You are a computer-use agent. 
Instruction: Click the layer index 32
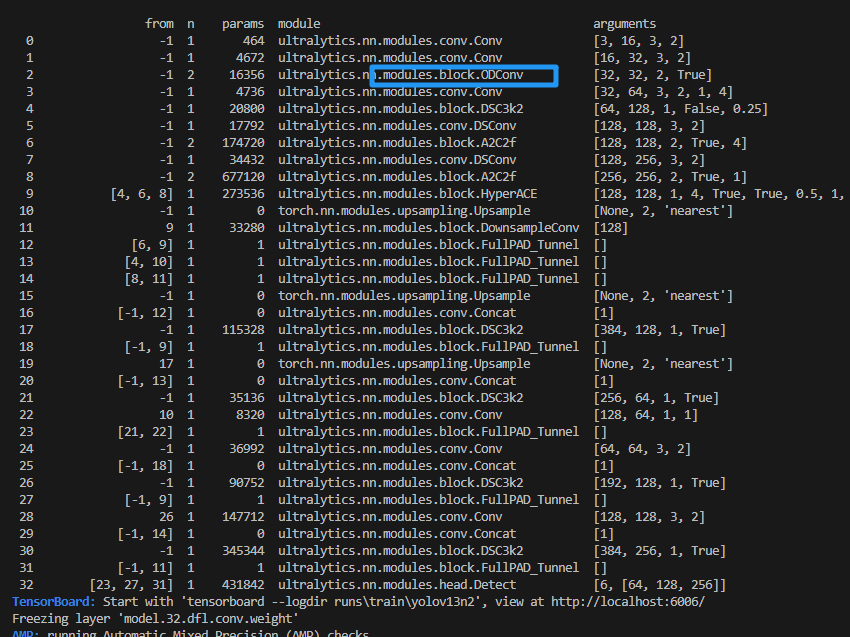[x=26, y=585]
